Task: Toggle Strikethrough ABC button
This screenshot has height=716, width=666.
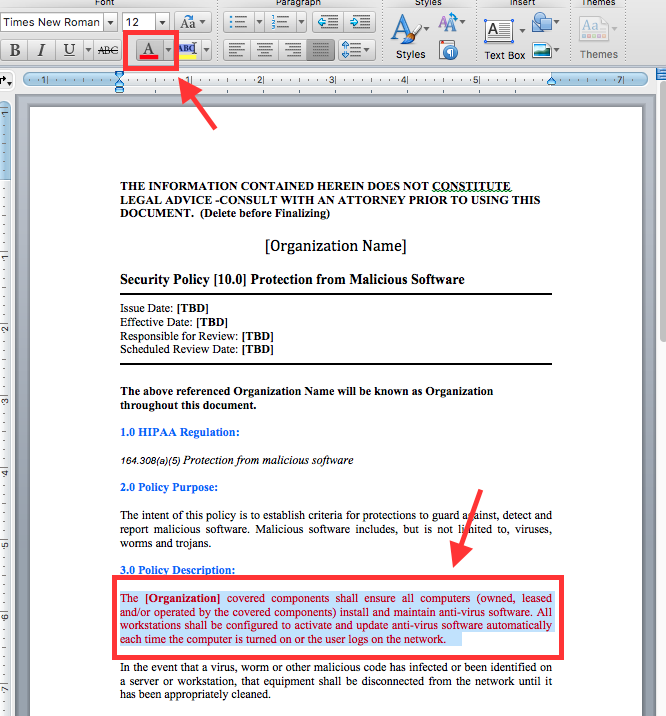Action: point(108,50)
